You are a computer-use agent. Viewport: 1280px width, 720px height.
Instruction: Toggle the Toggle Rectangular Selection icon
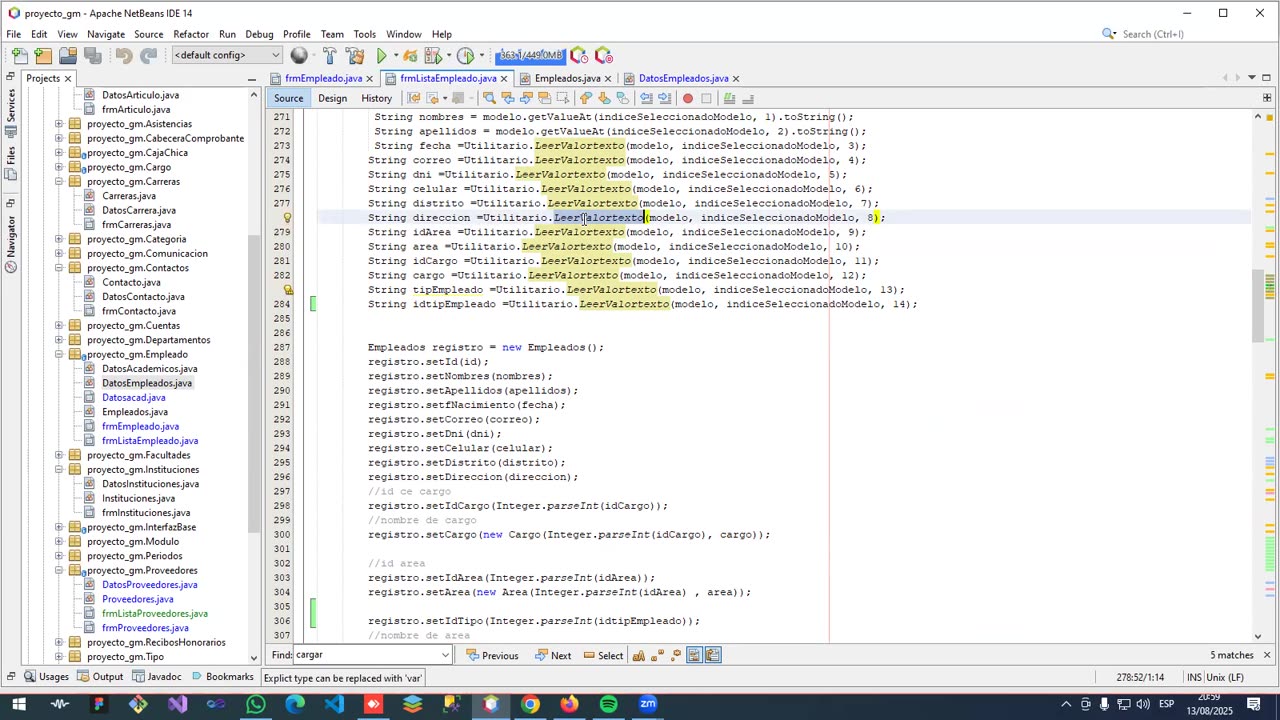tap(562, 98)
